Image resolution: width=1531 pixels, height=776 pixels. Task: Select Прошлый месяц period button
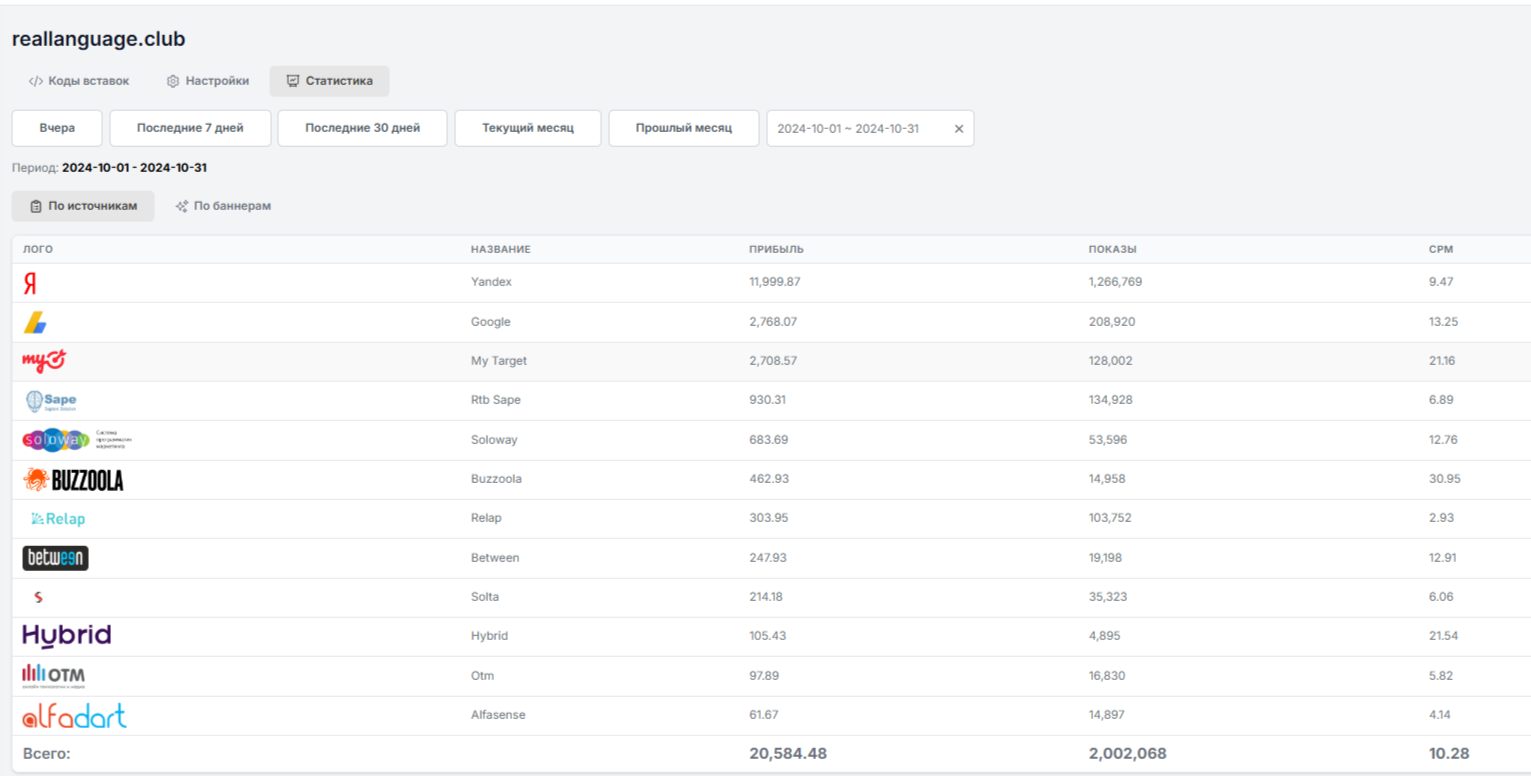(684, 128)
